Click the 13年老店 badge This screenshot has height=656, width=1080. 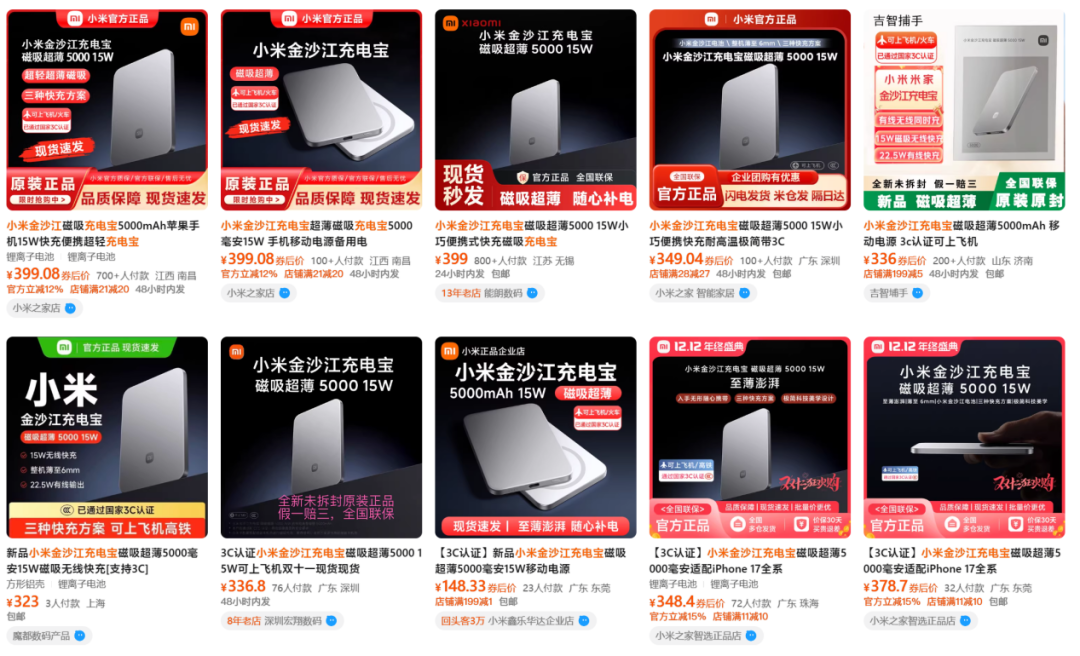(461, 293)
